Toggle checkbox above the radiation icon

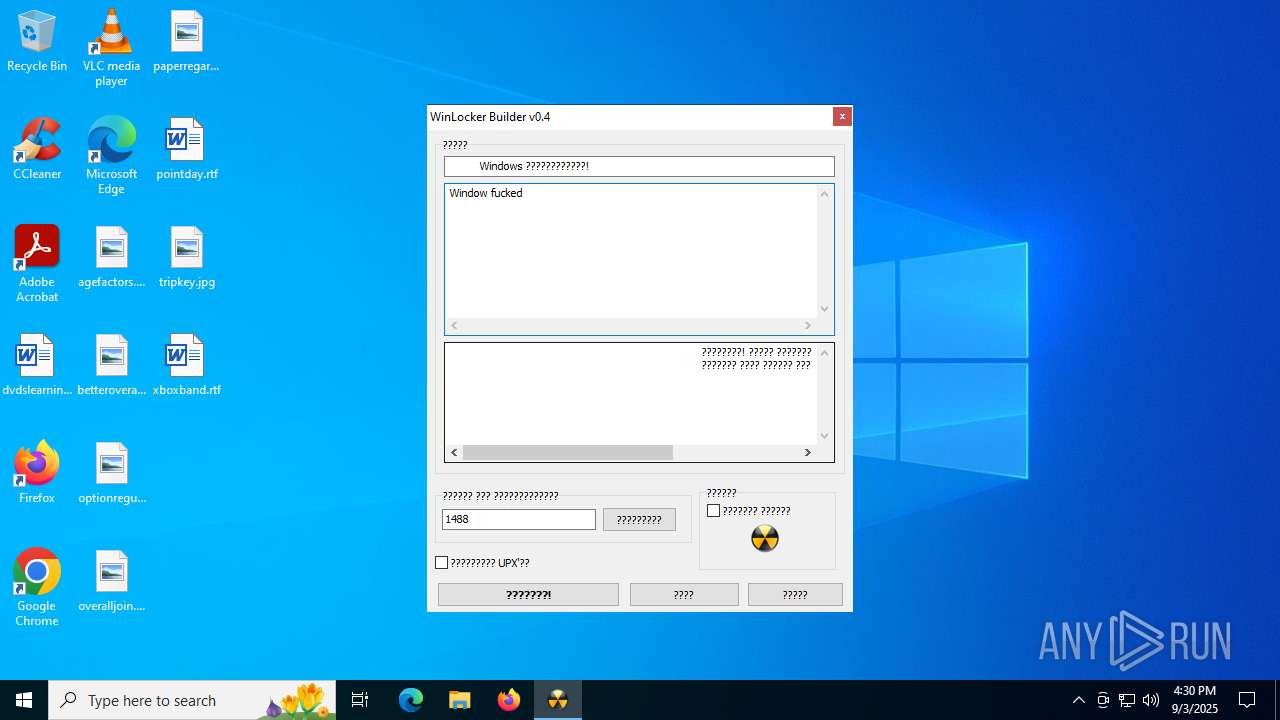pos(713,511)
